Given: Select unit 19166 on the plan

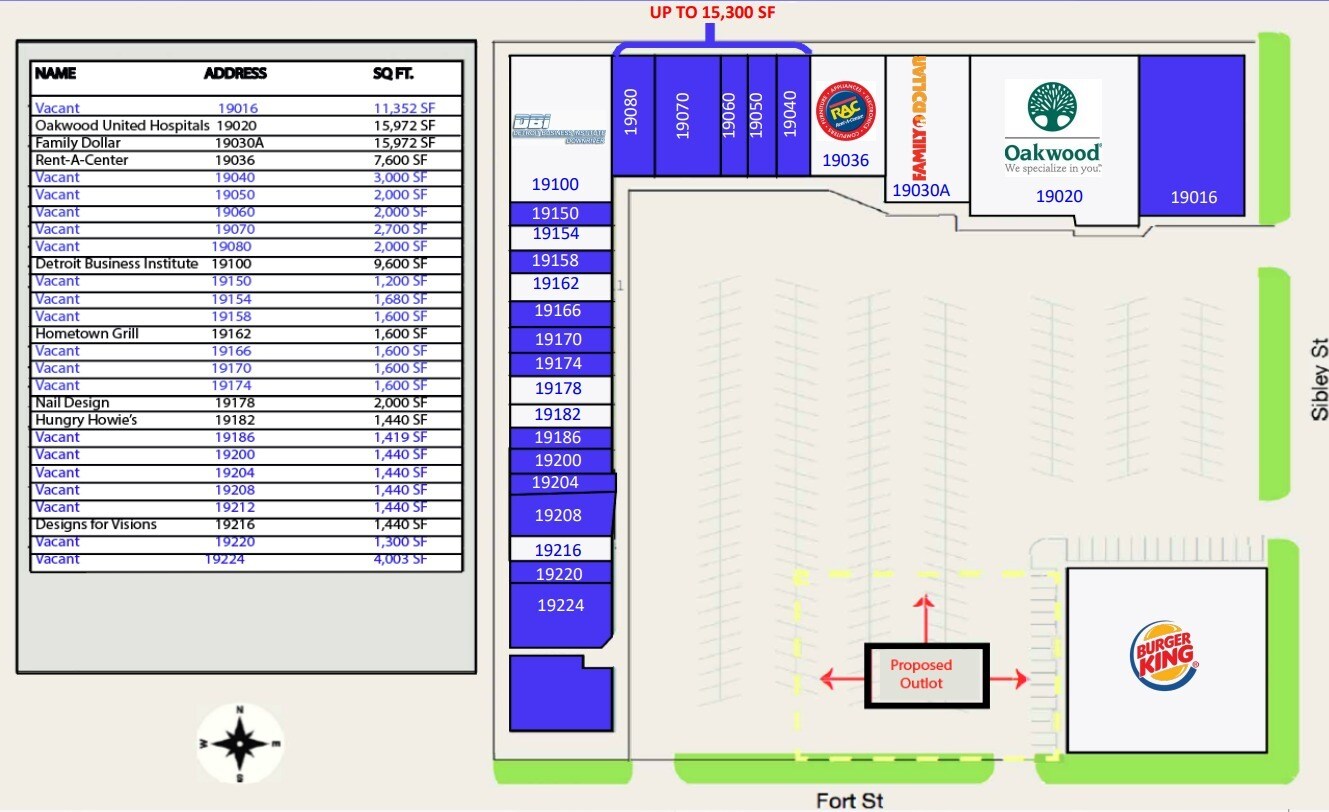Looking at the screenshot, I should (560, 312).
